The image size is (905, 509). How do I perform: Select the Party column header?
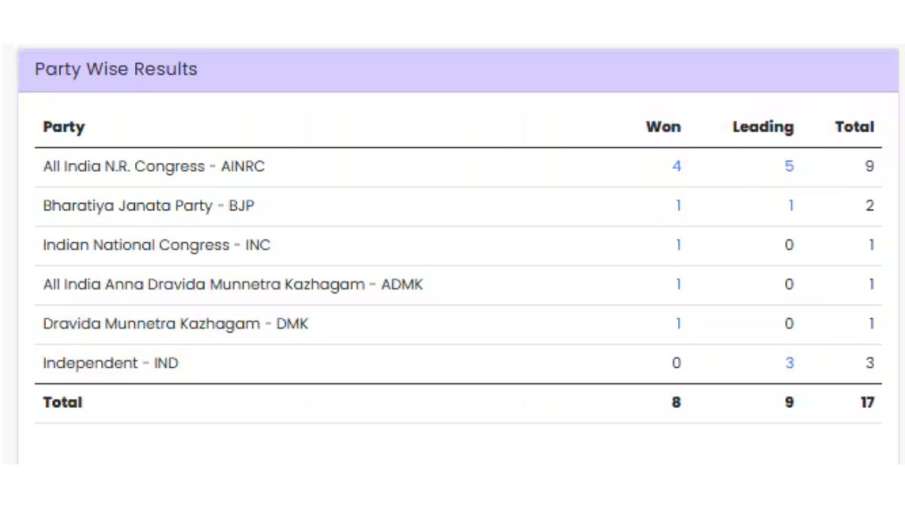tap(63, 127)
